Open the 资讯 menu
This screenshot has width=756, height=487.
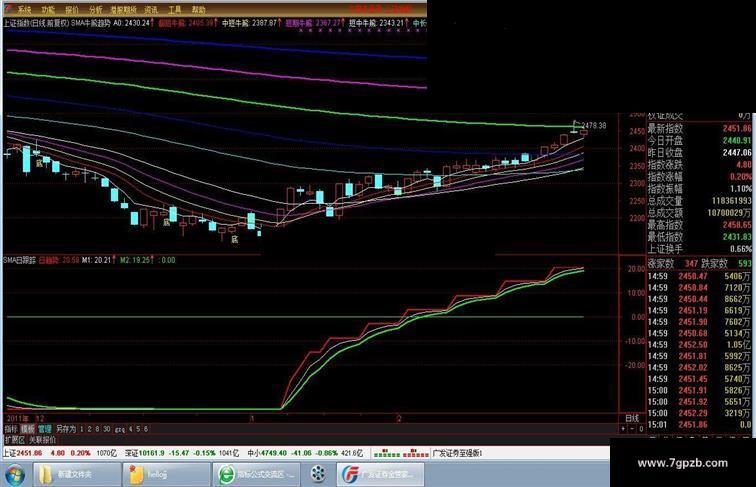click(151, 9)
